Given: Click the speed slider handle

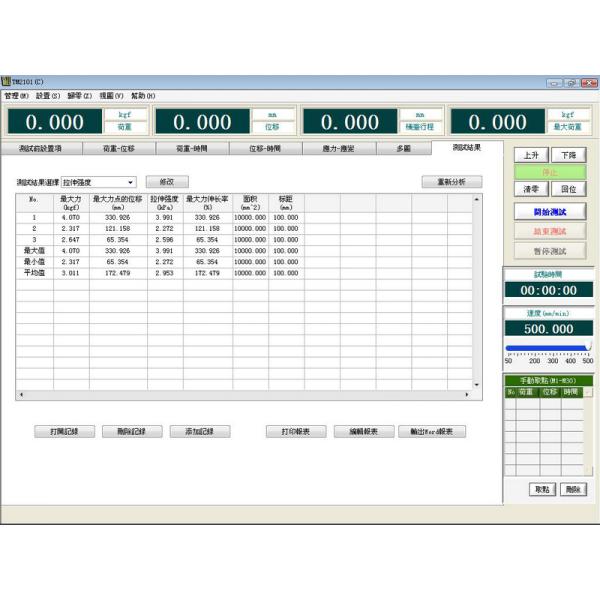Looking at the screenshot, I should (x=589, y=347).
